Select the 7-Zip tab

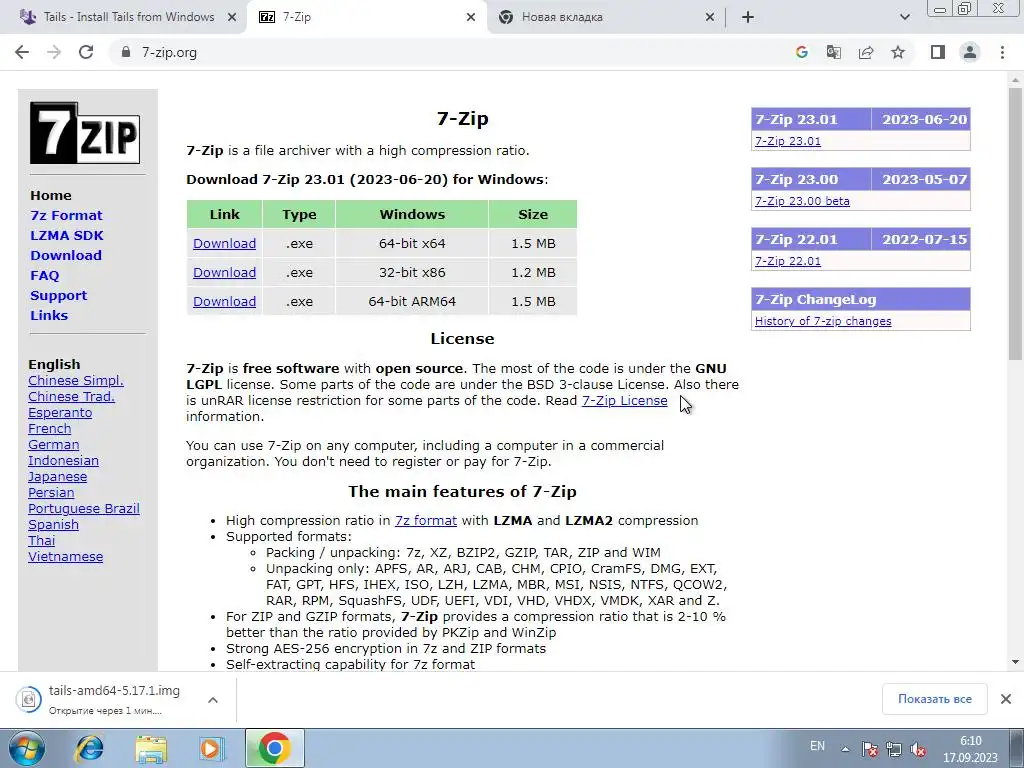pyautogui.click(x=367, y=17)
